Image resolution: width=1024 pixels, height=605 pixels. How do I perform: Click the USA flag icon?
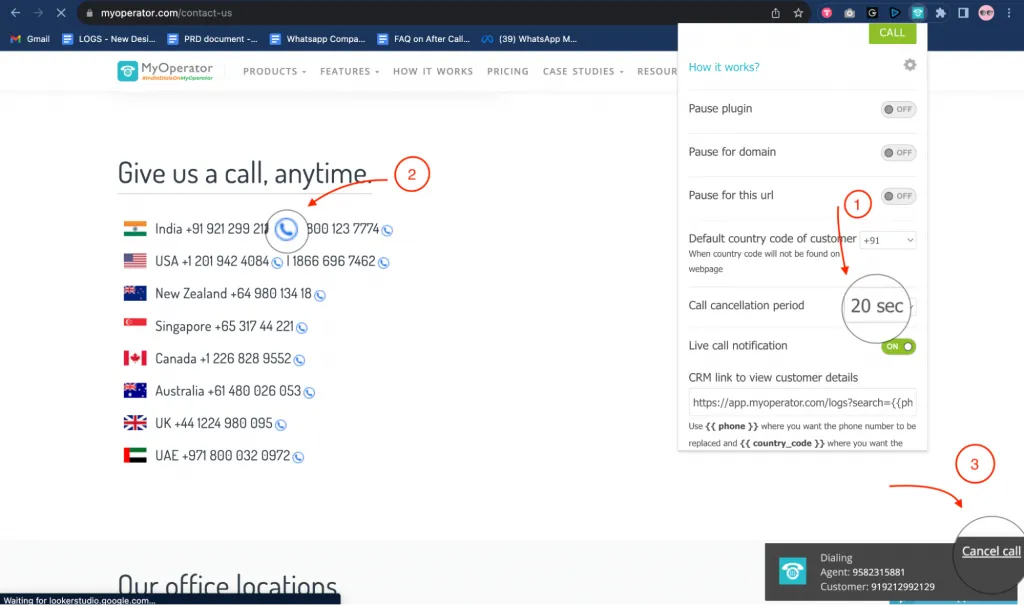coord(135,261)
